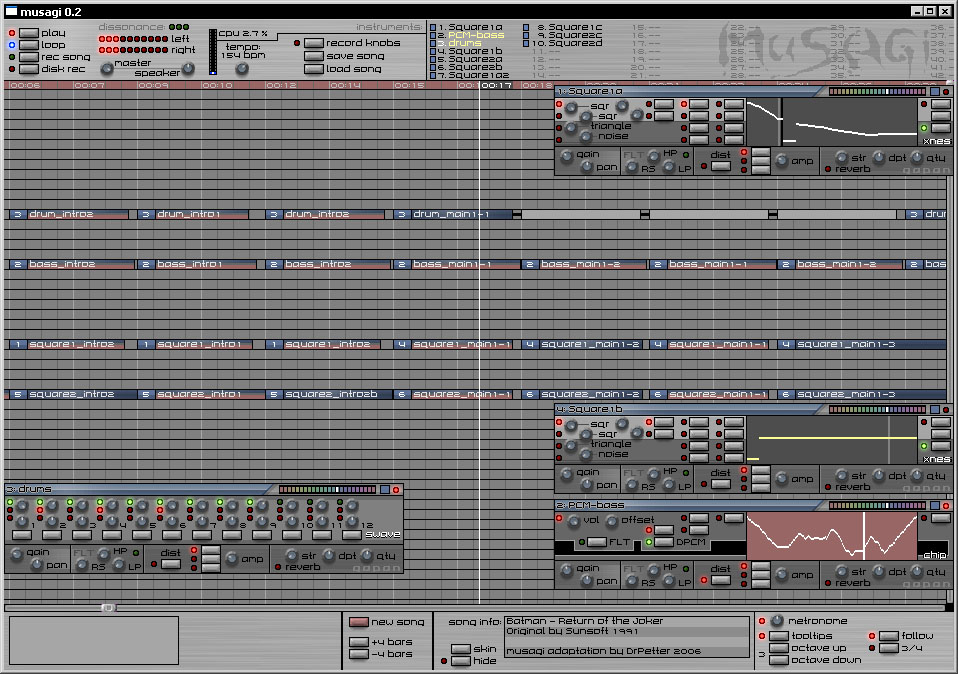This screenshot has width=958, height=674.
Task: Click the +4 bars button
Action: coord(359,642)
